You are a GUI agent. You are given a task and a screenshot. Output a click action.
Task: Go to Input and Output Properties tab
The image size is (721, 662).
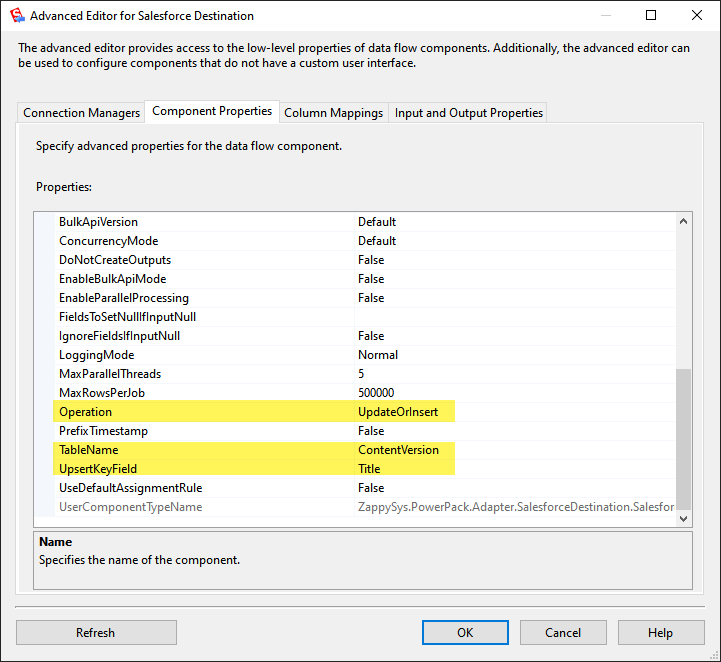coord(468,113)
